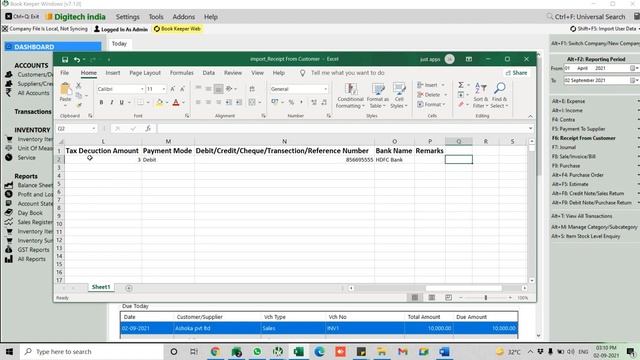Adjust the Excel zoom slider handle
The height and width of the screenshot is (360, 640).
coord(486,298)
